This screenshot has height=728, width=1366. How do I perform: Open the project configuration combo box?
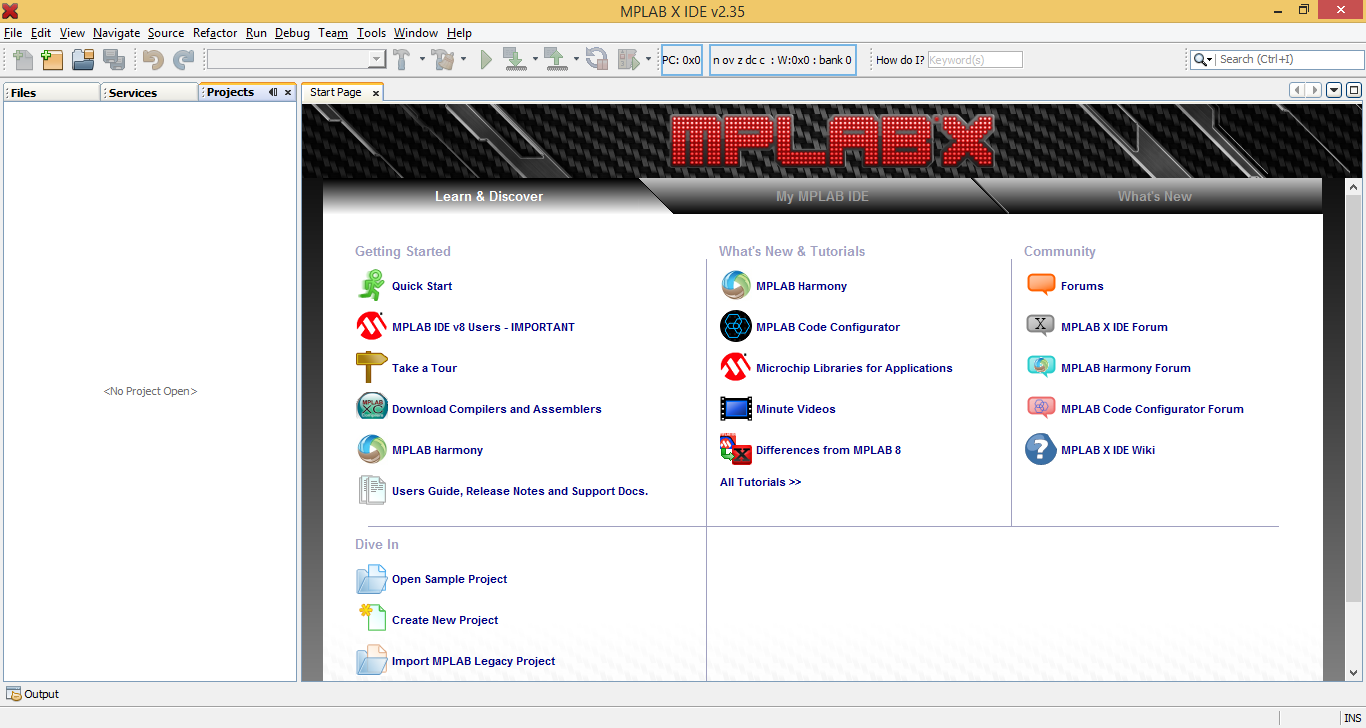296,59
